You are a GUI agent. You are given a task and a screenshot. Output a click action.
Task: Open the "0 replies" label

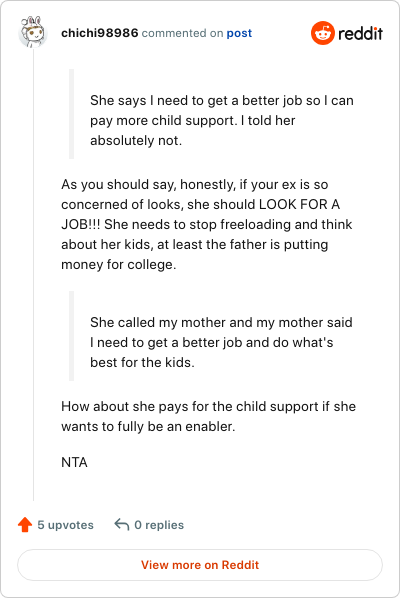pyautogui.click(x=159, y=525)
